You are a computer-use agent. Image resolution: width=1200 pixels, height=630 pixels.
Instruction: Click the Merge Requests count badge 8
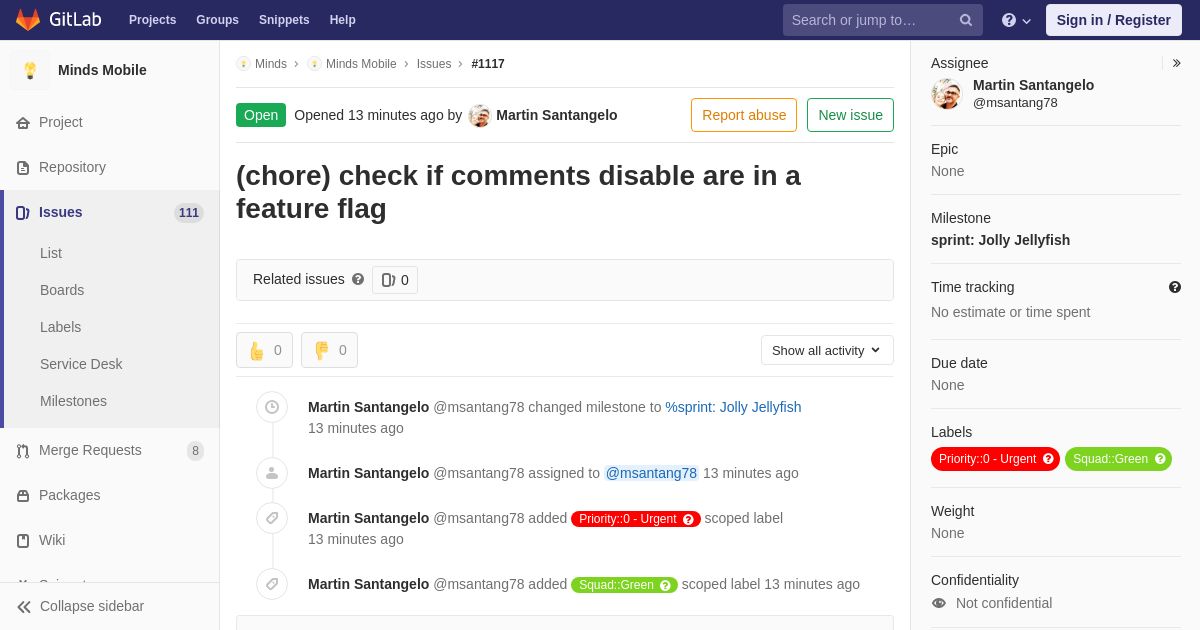[x=195, y=451]
